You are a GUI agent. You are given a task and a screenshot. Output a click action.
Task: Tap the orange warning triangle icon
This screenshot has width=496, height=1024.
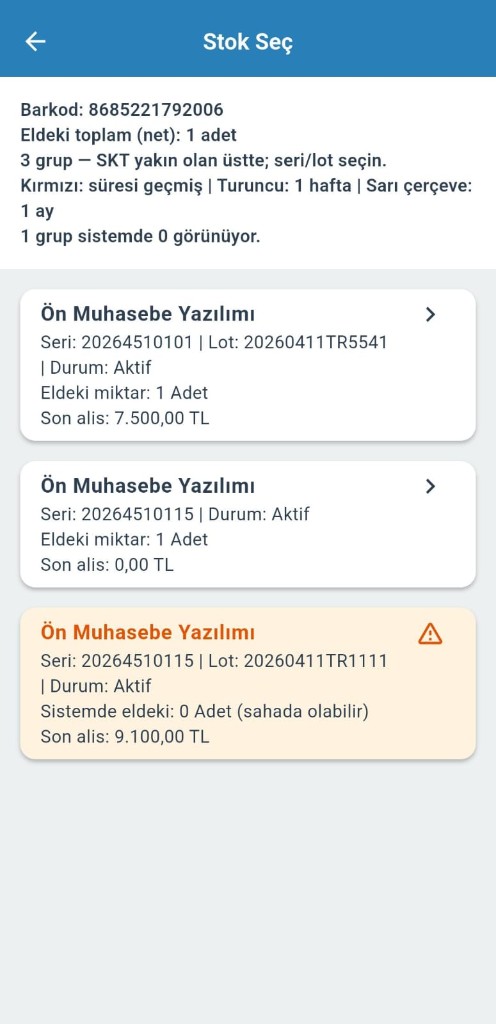pyautogui.click(x=430, y=633)
